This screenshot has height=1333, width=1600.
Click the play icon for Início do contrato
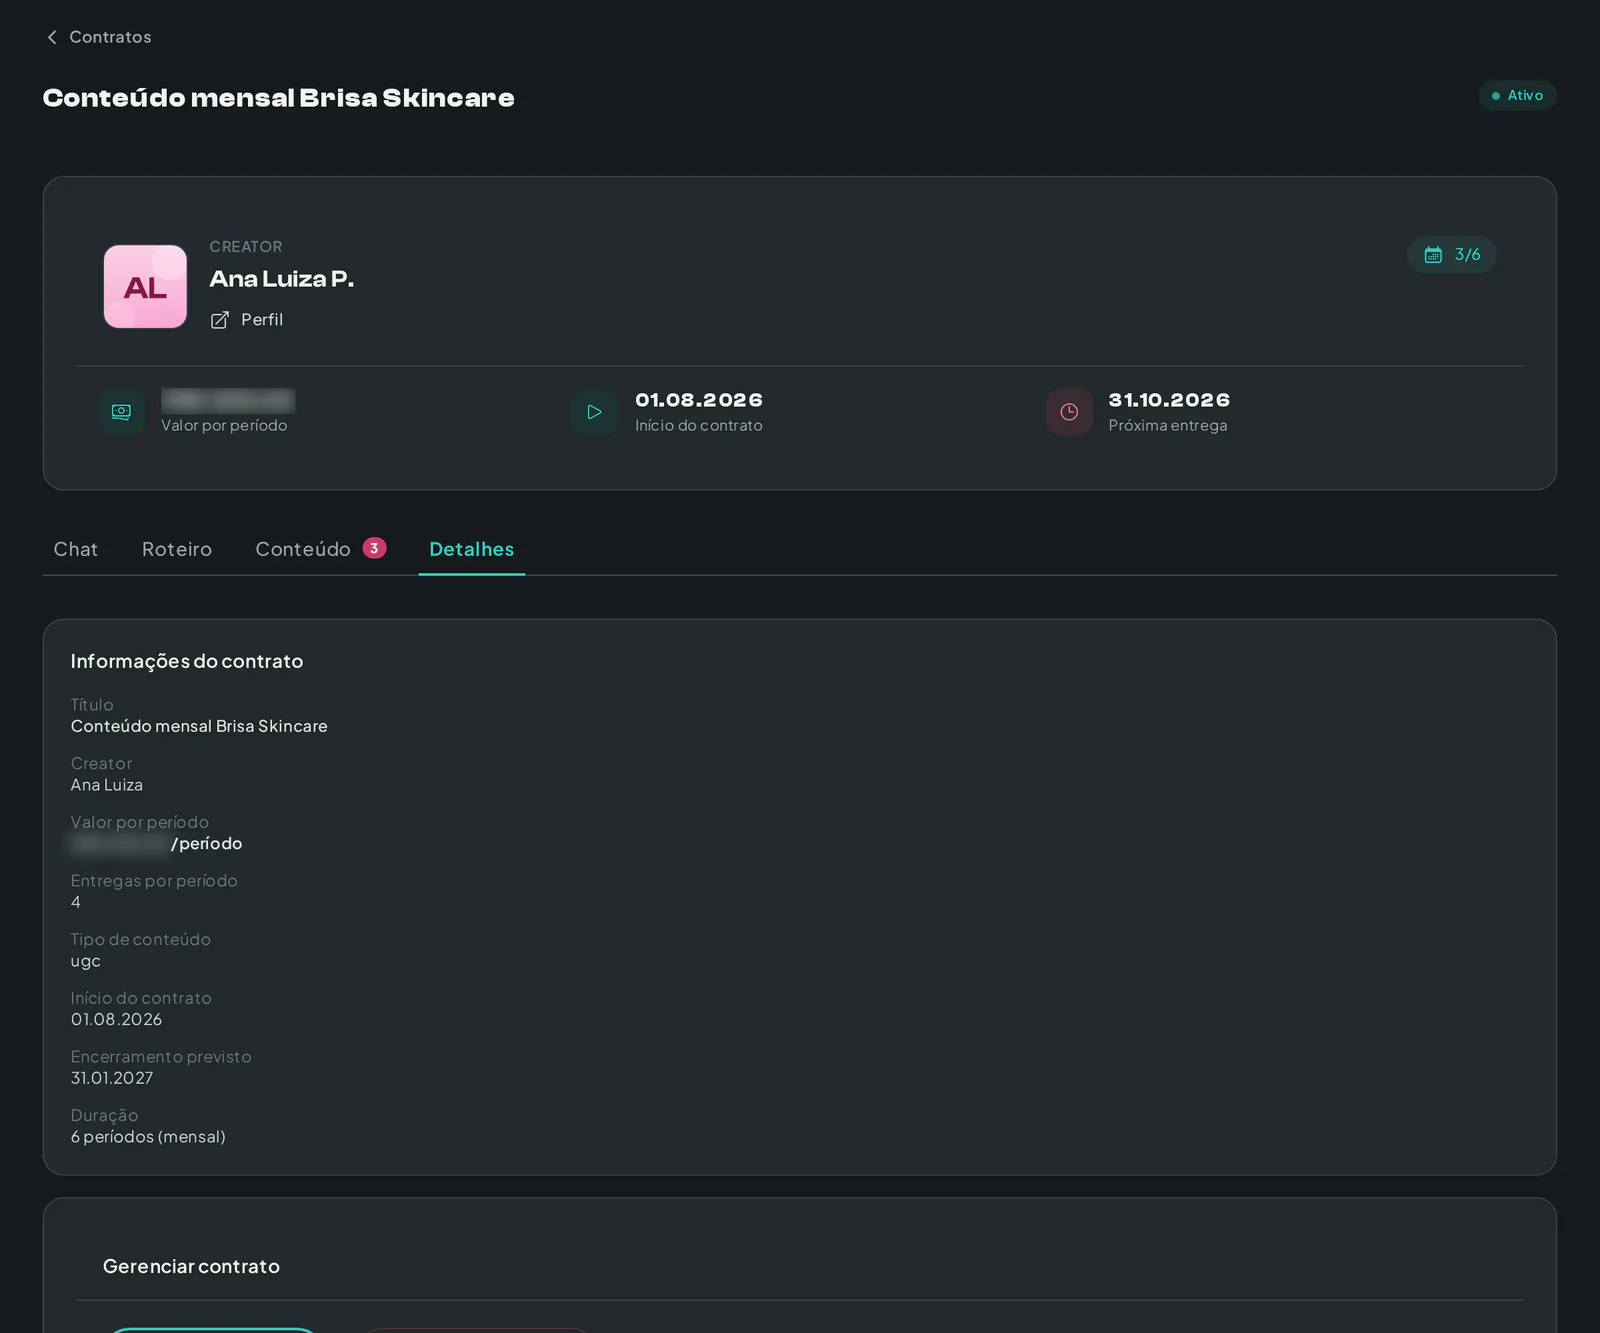coord(594,412)
